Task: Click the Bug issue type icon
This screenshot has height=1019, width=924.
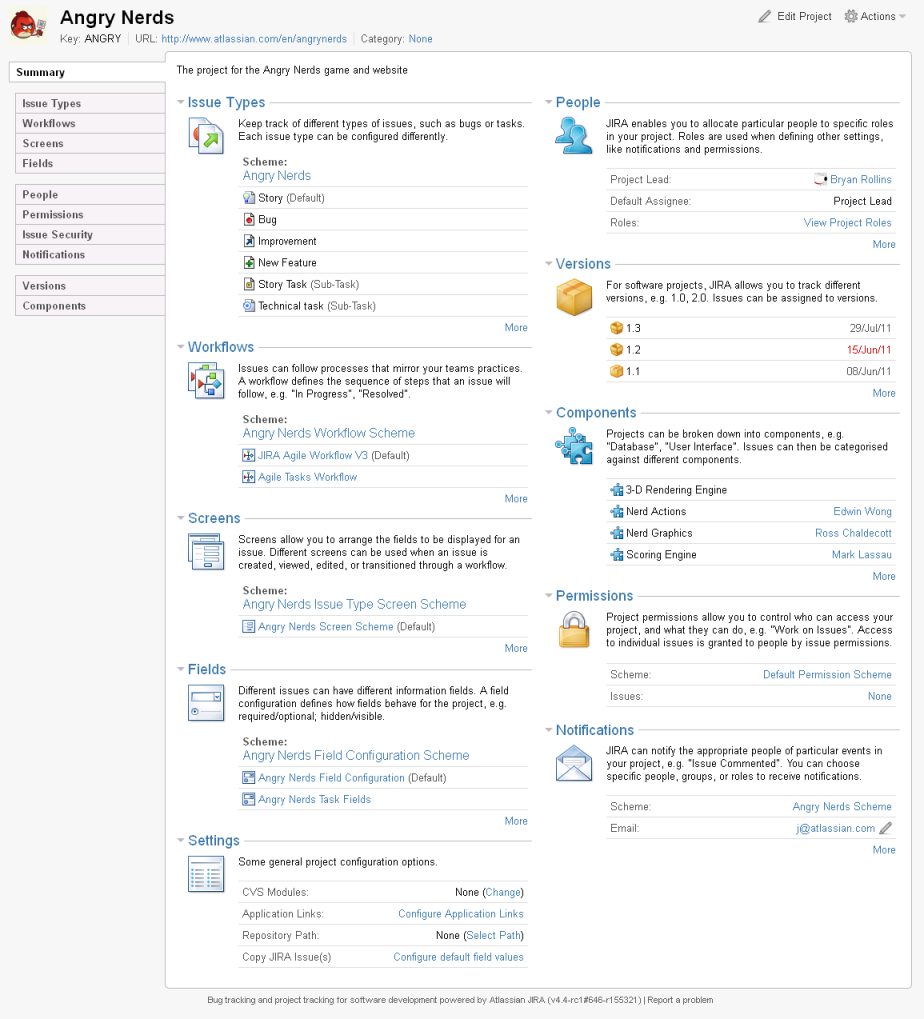Action: pyautogui.click(x=249, y=220)
